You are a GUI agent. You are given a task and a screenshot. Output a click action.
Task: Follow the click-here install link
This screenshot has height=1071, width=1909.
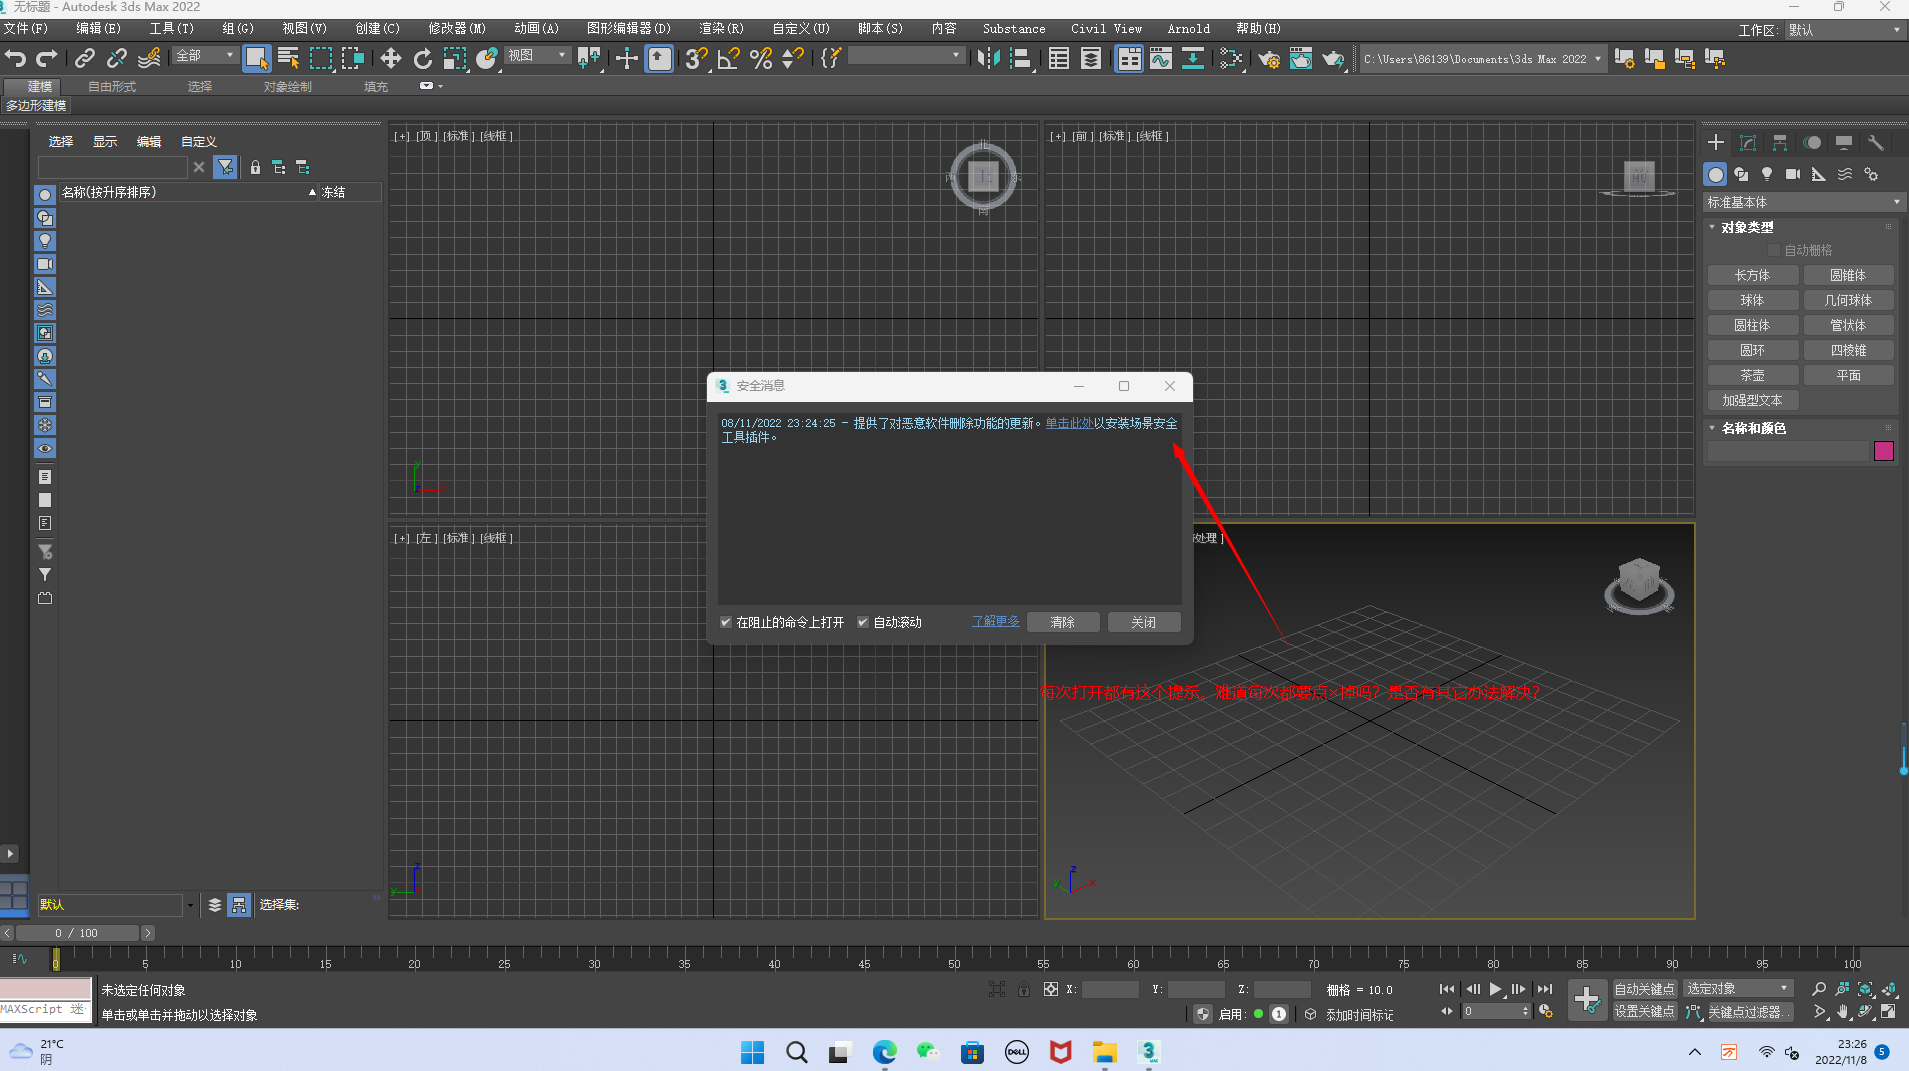(1069, 423)
